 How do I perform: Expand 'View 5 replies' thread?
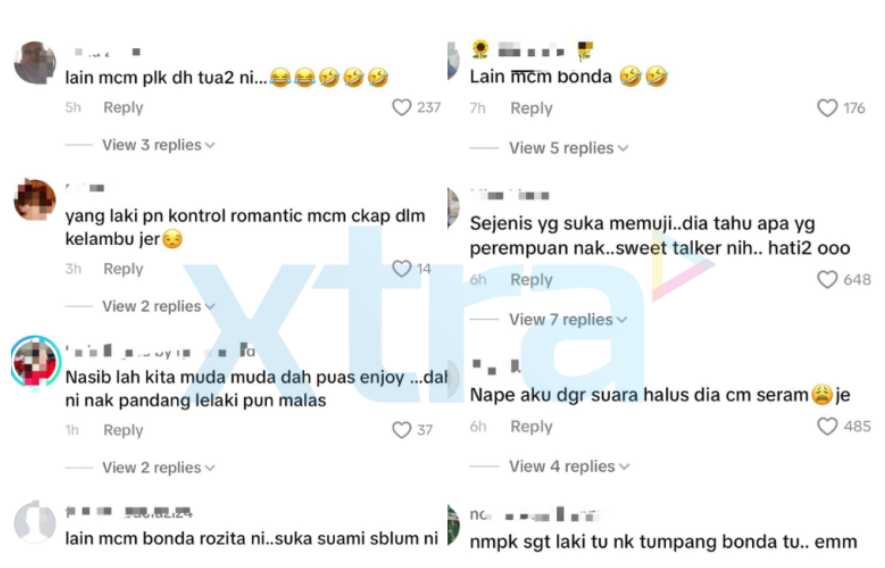(x=568, y=148)
